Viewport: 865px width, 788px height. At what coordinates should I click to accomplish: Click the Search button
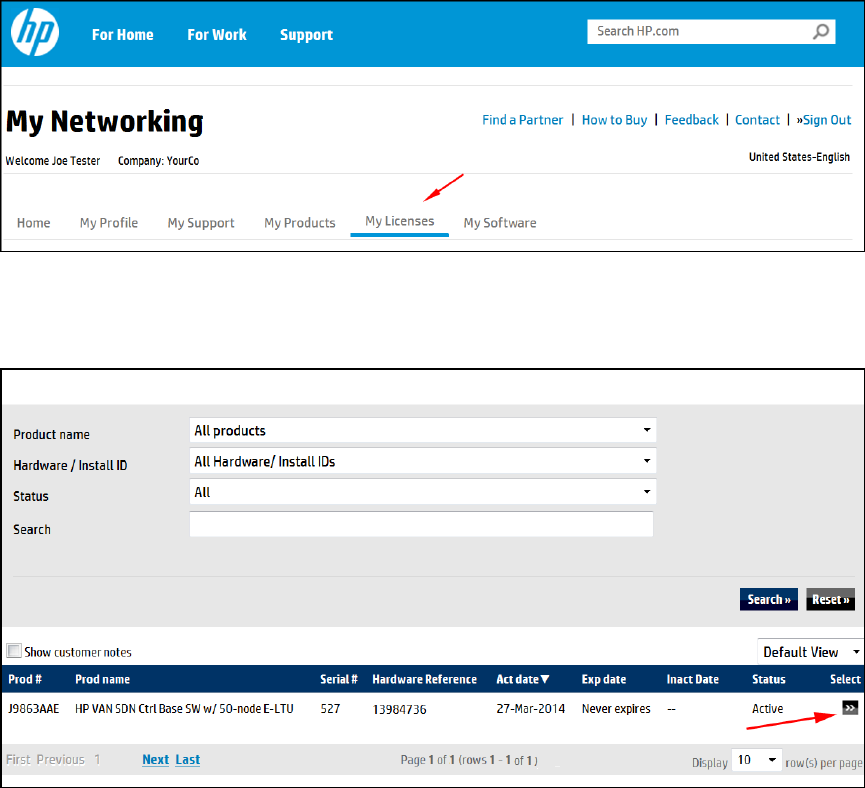point(768,599)
